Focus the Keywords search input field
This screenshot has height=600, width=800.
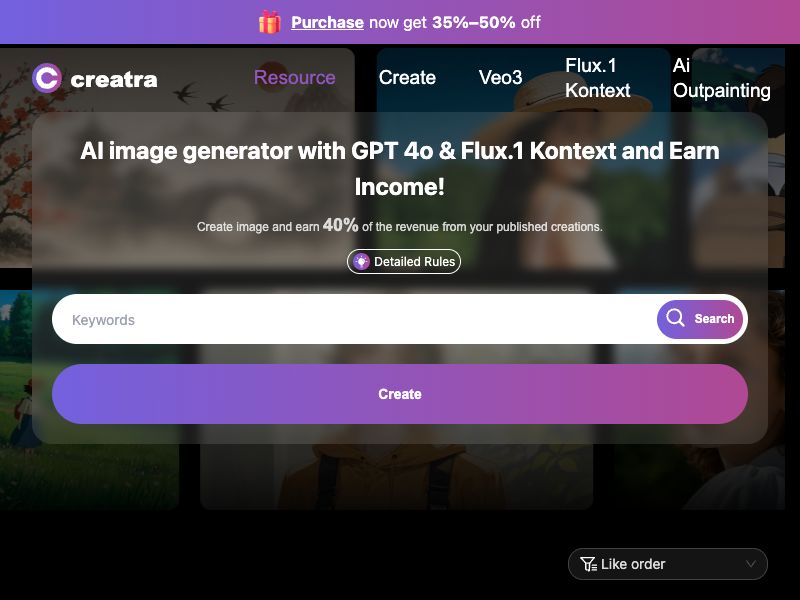coord(354,319)
